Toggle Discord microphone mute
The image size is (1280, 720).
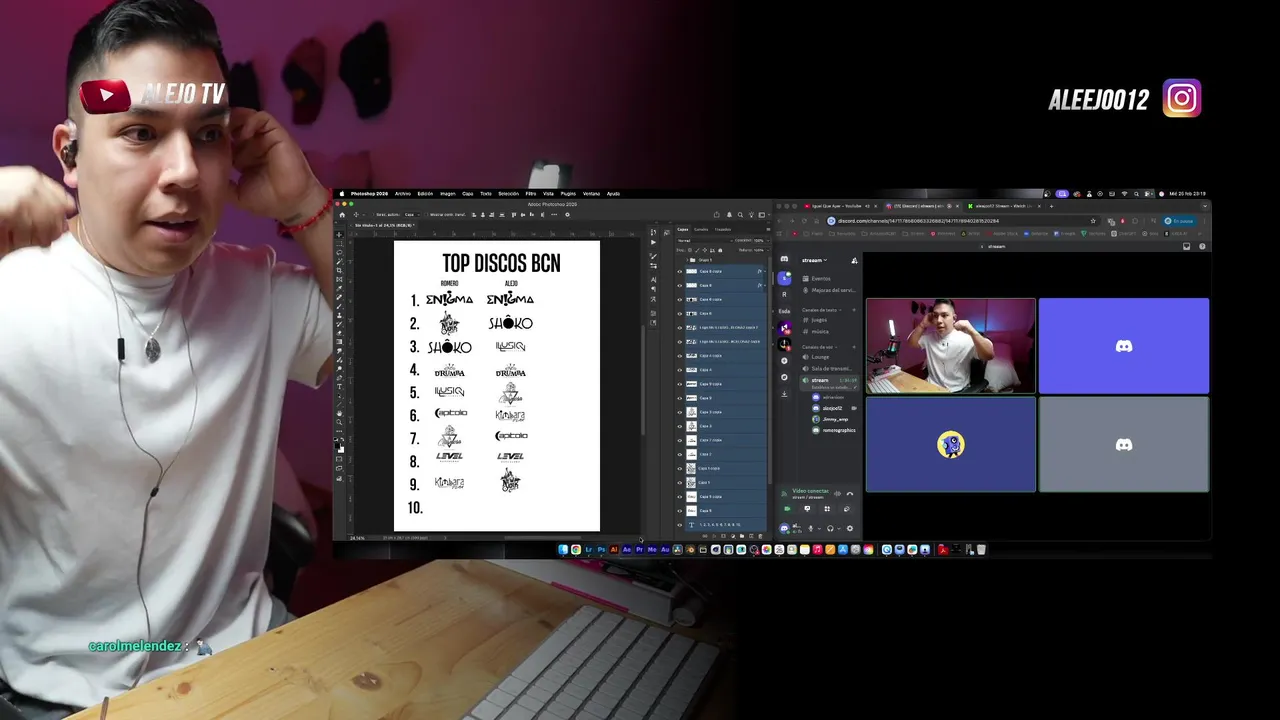pos(811,528)
